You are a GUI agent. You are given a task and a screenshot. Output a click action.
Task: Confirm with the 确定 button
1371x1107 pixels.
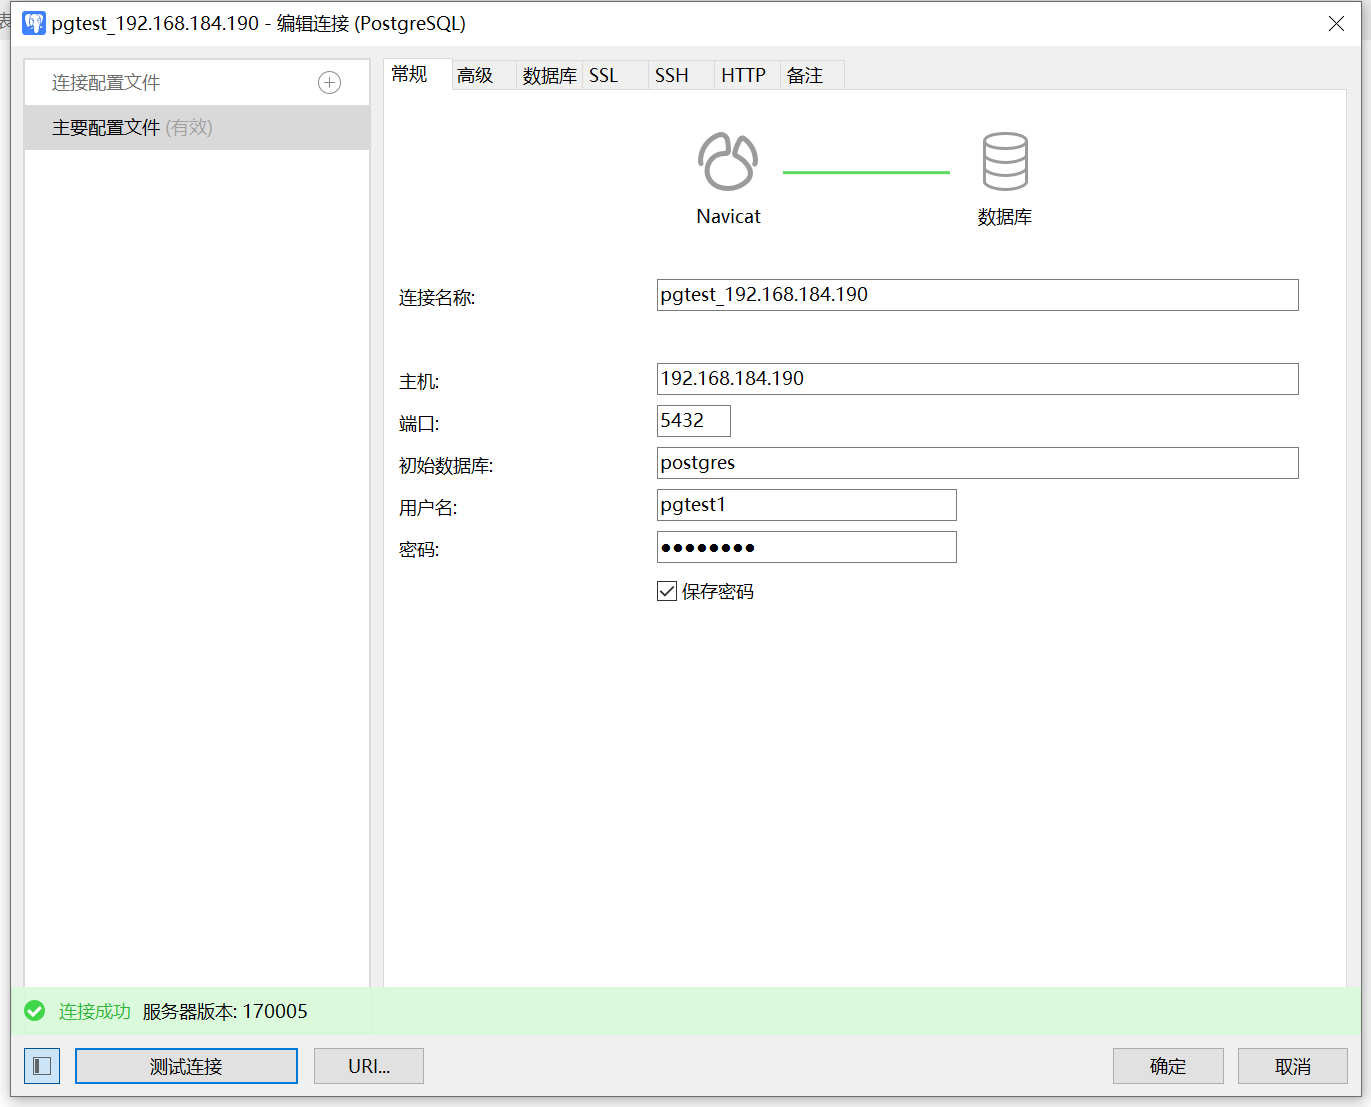point(1168,1066)
